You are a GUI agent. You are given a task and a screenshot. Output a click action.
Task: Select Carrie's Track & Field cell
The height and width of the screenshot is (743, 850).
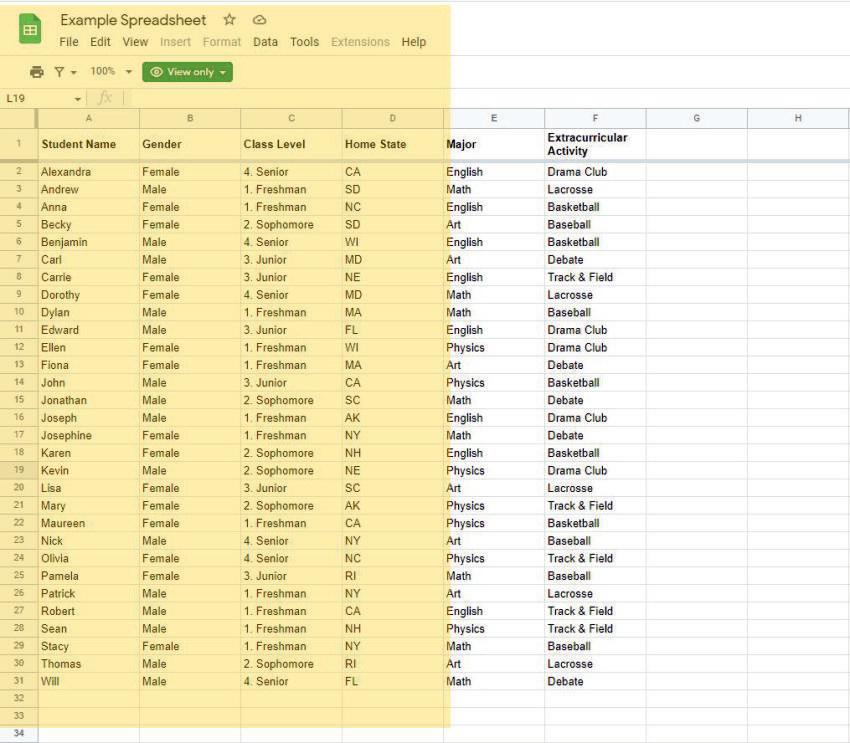coord(595,277)
